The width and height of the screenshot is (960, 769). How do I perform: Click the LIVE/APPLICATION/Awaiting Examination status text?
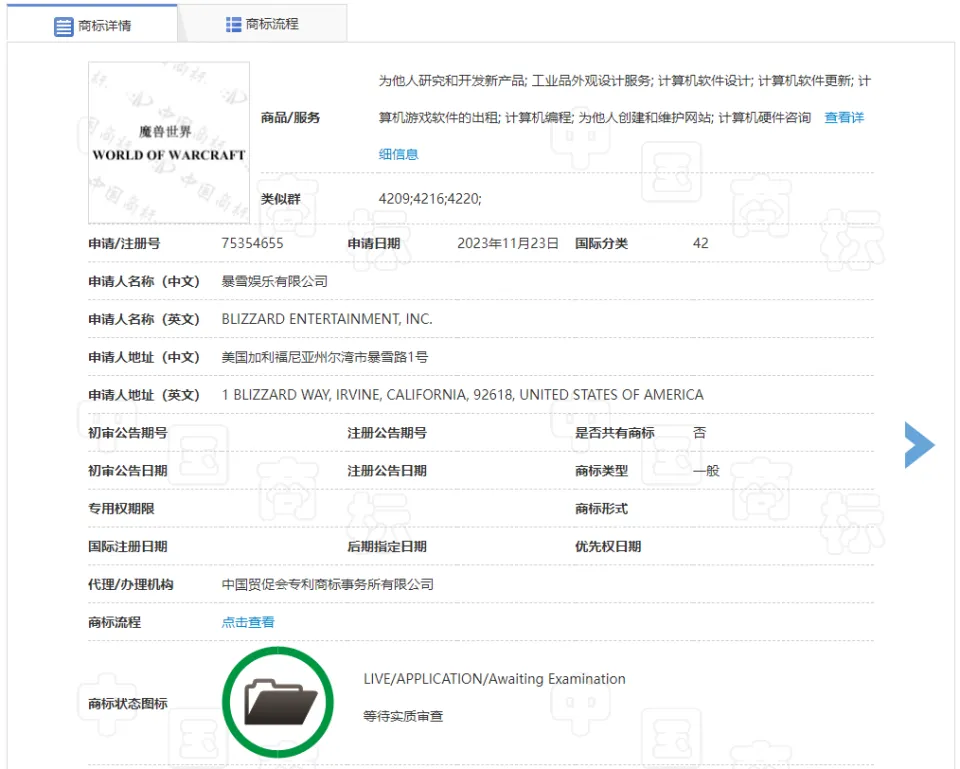click(494, 679)
